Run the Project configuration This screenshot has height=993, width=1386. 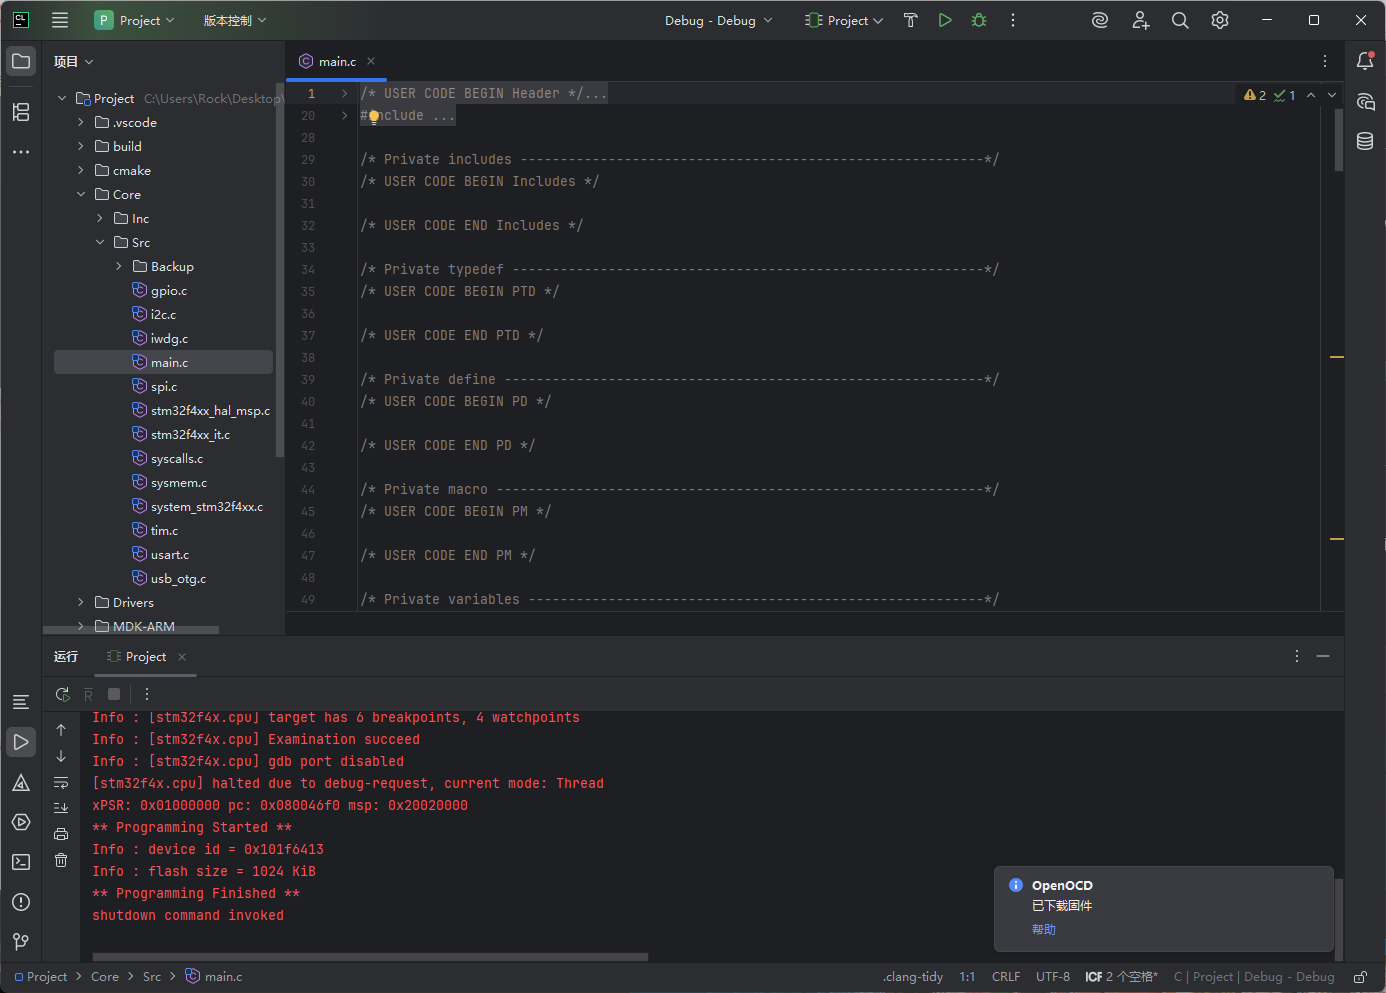(x=945, y=20)
